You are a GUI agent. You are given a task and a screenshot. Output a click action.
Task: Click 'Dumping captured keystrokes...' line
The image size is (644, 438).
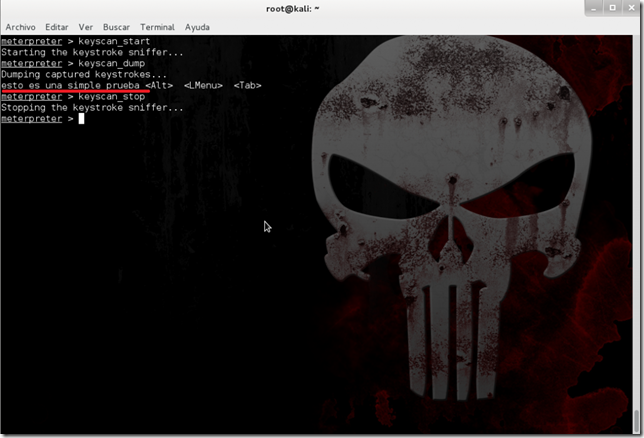tap(84, 74)
